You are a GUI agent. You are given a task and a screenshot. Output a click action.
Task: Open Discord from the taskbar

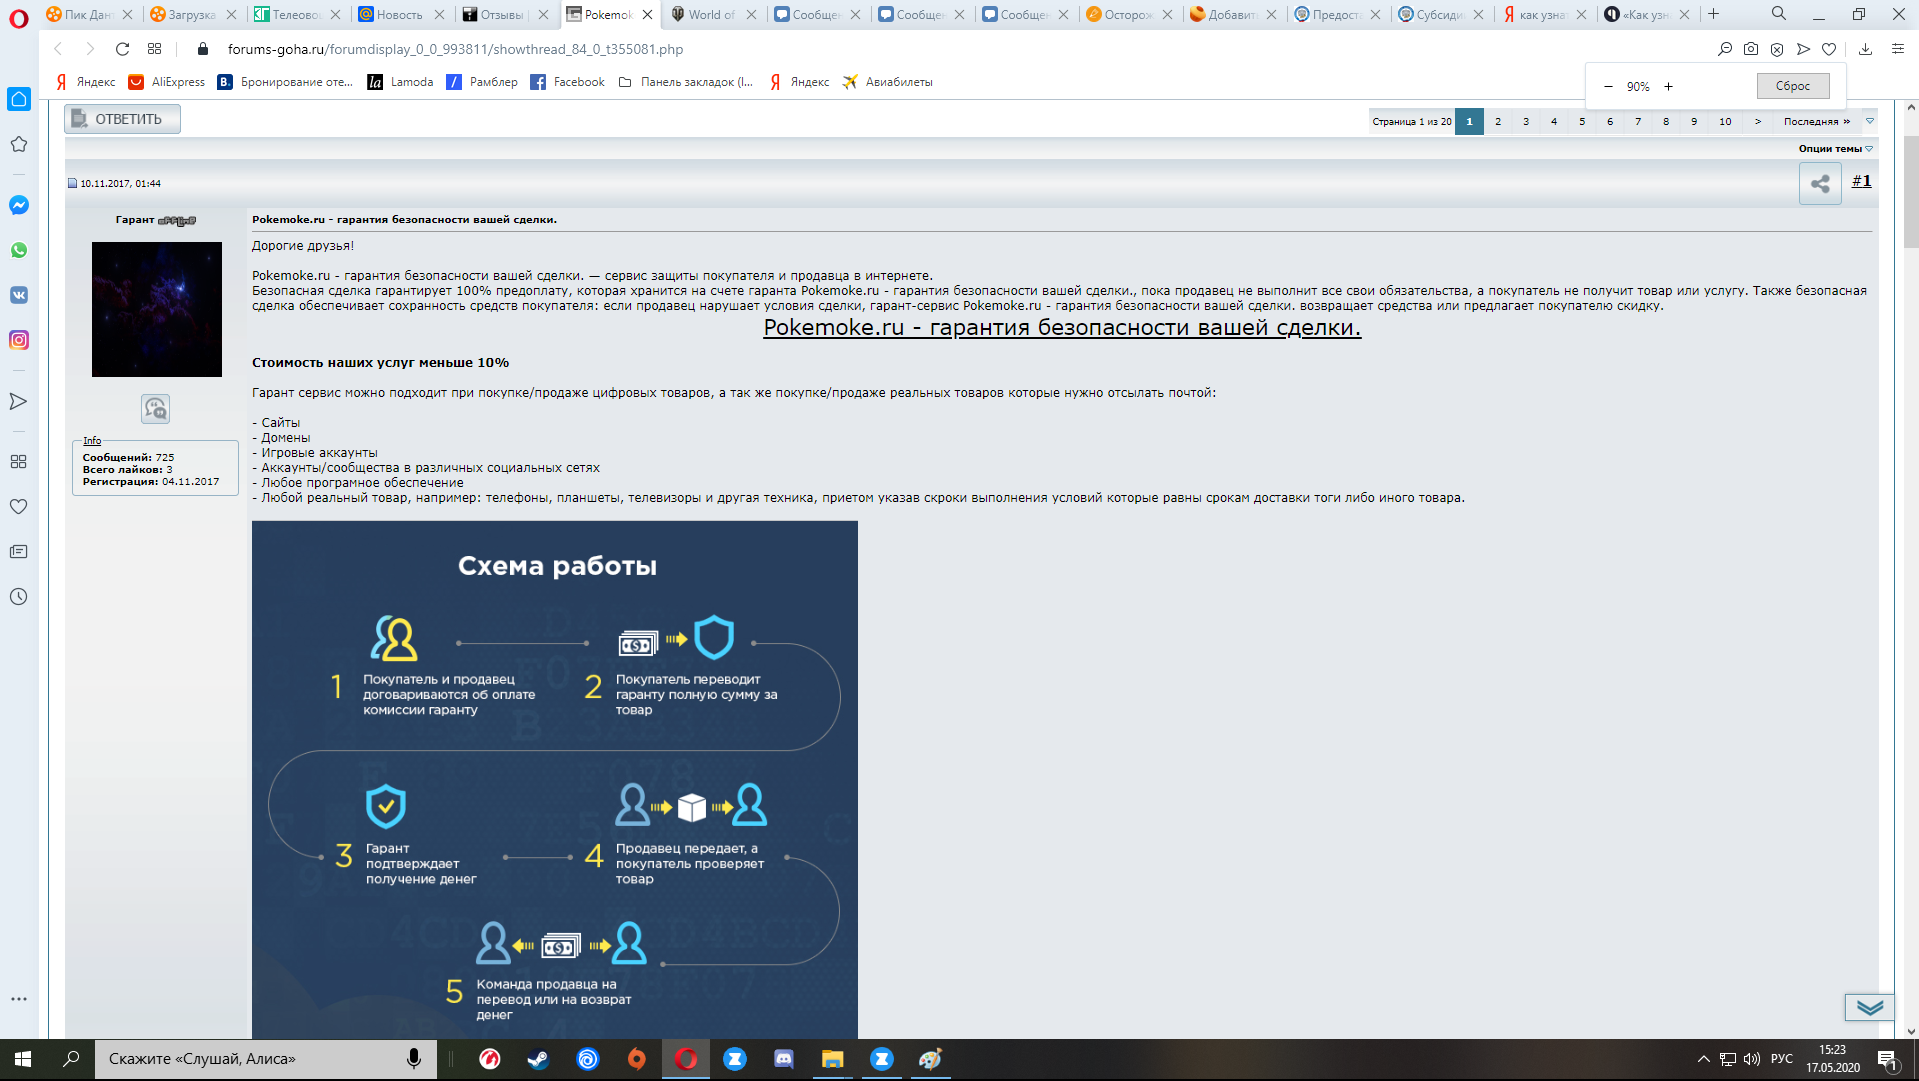784,1059
